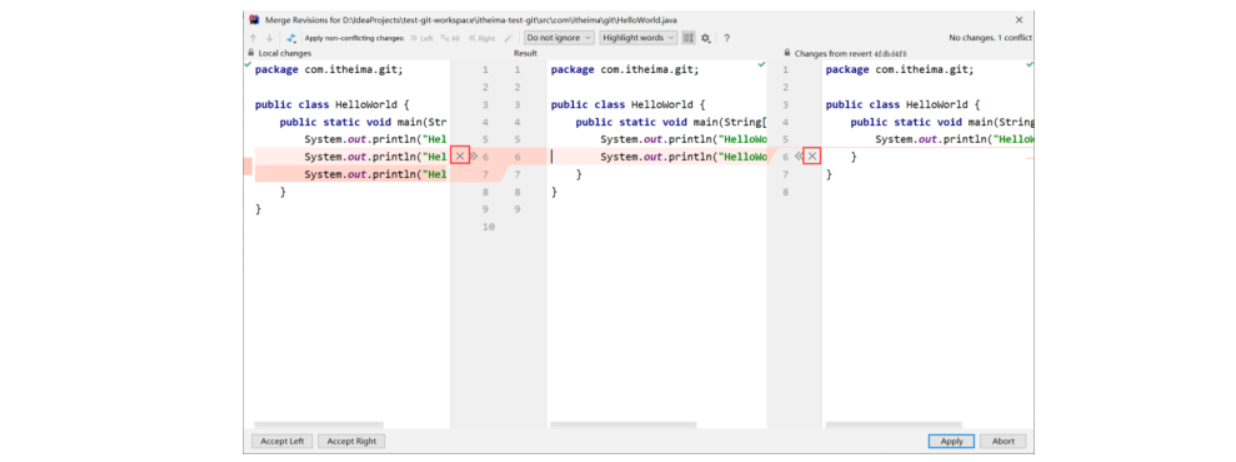Viewport: 1236px width, 462px height.
Task: Click the Accept Left button
Action: pyautogui.click(x=282, y=441)
